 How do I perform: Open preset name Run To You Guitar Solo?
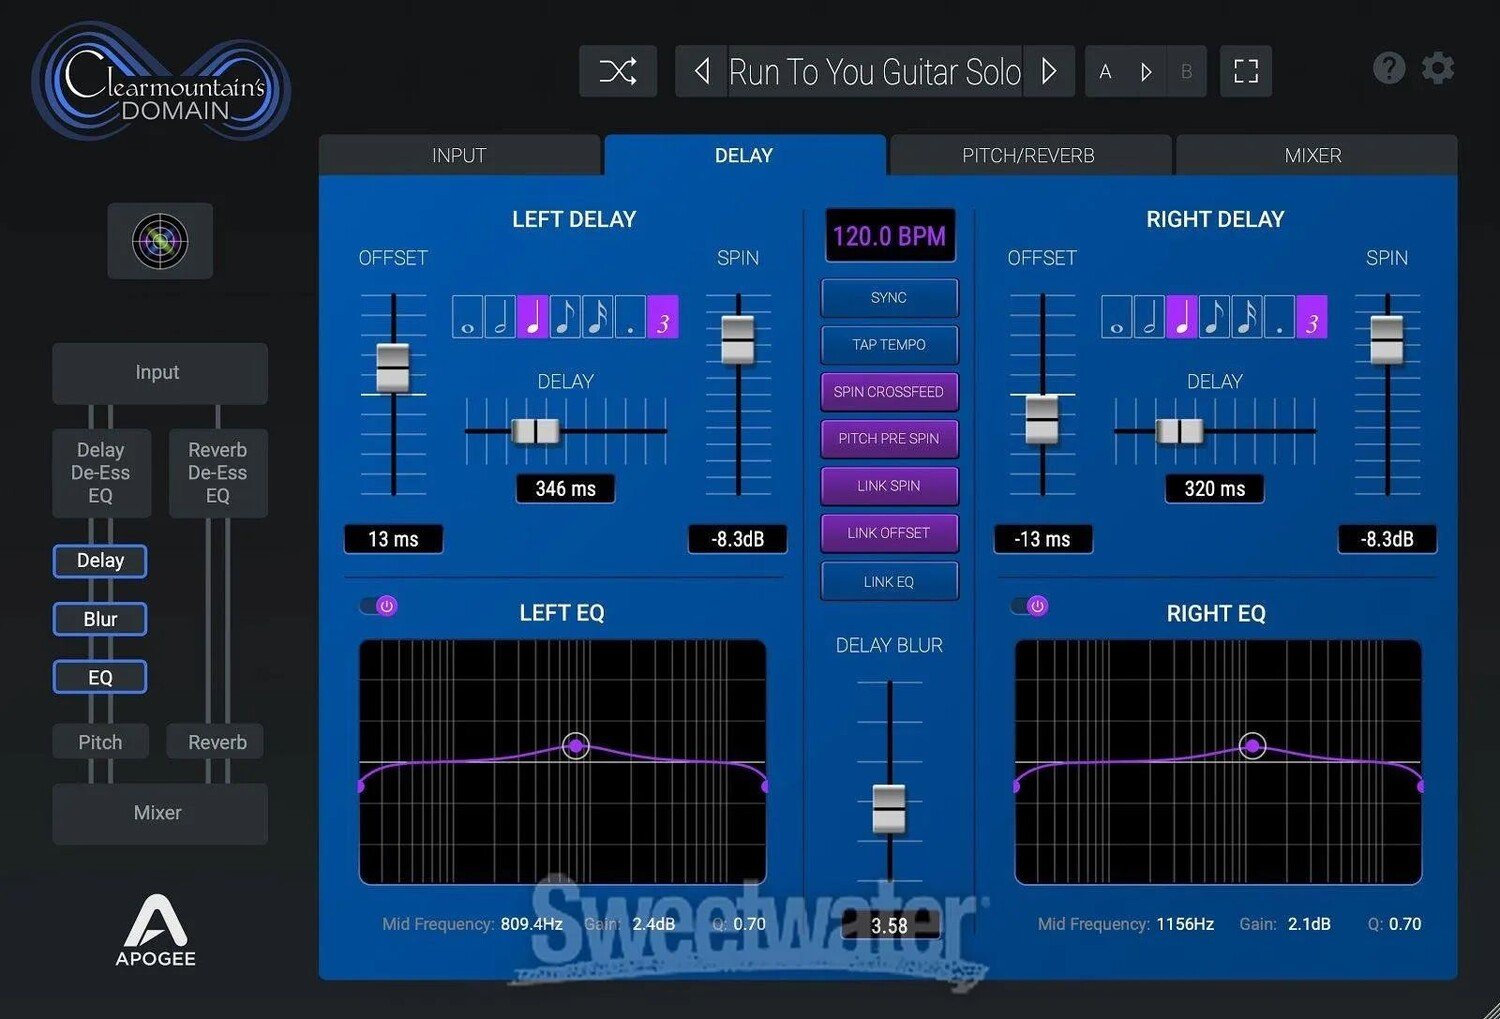click(x=875, y=72)
